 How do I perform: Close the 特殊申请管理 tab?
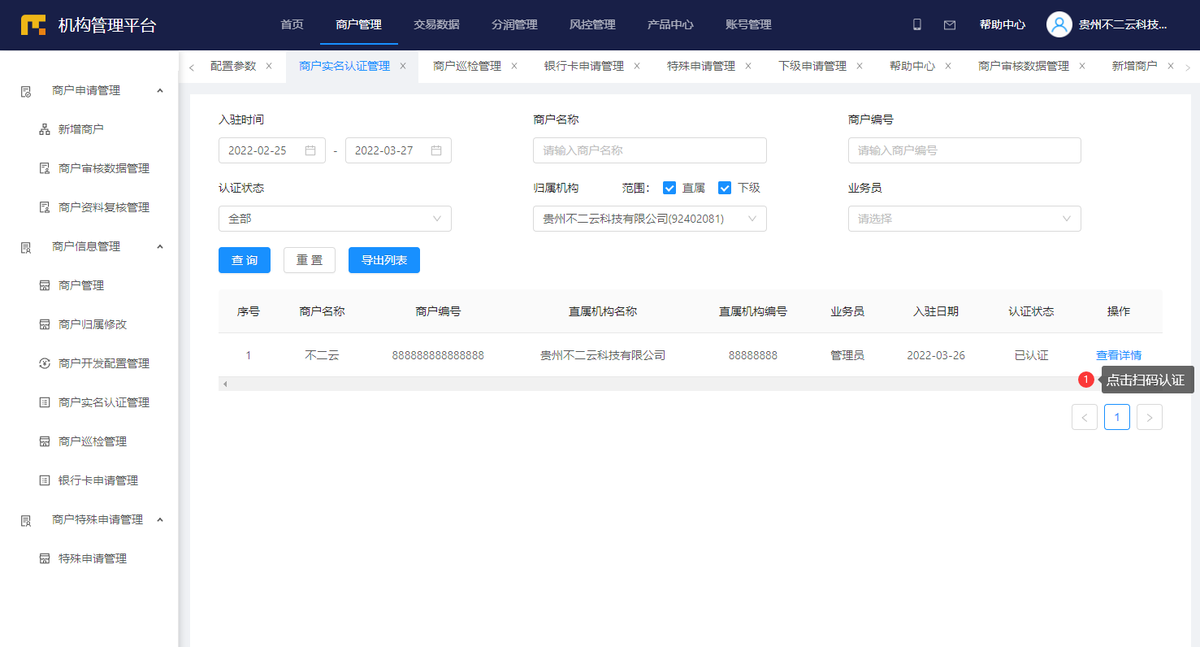point(748,66)
